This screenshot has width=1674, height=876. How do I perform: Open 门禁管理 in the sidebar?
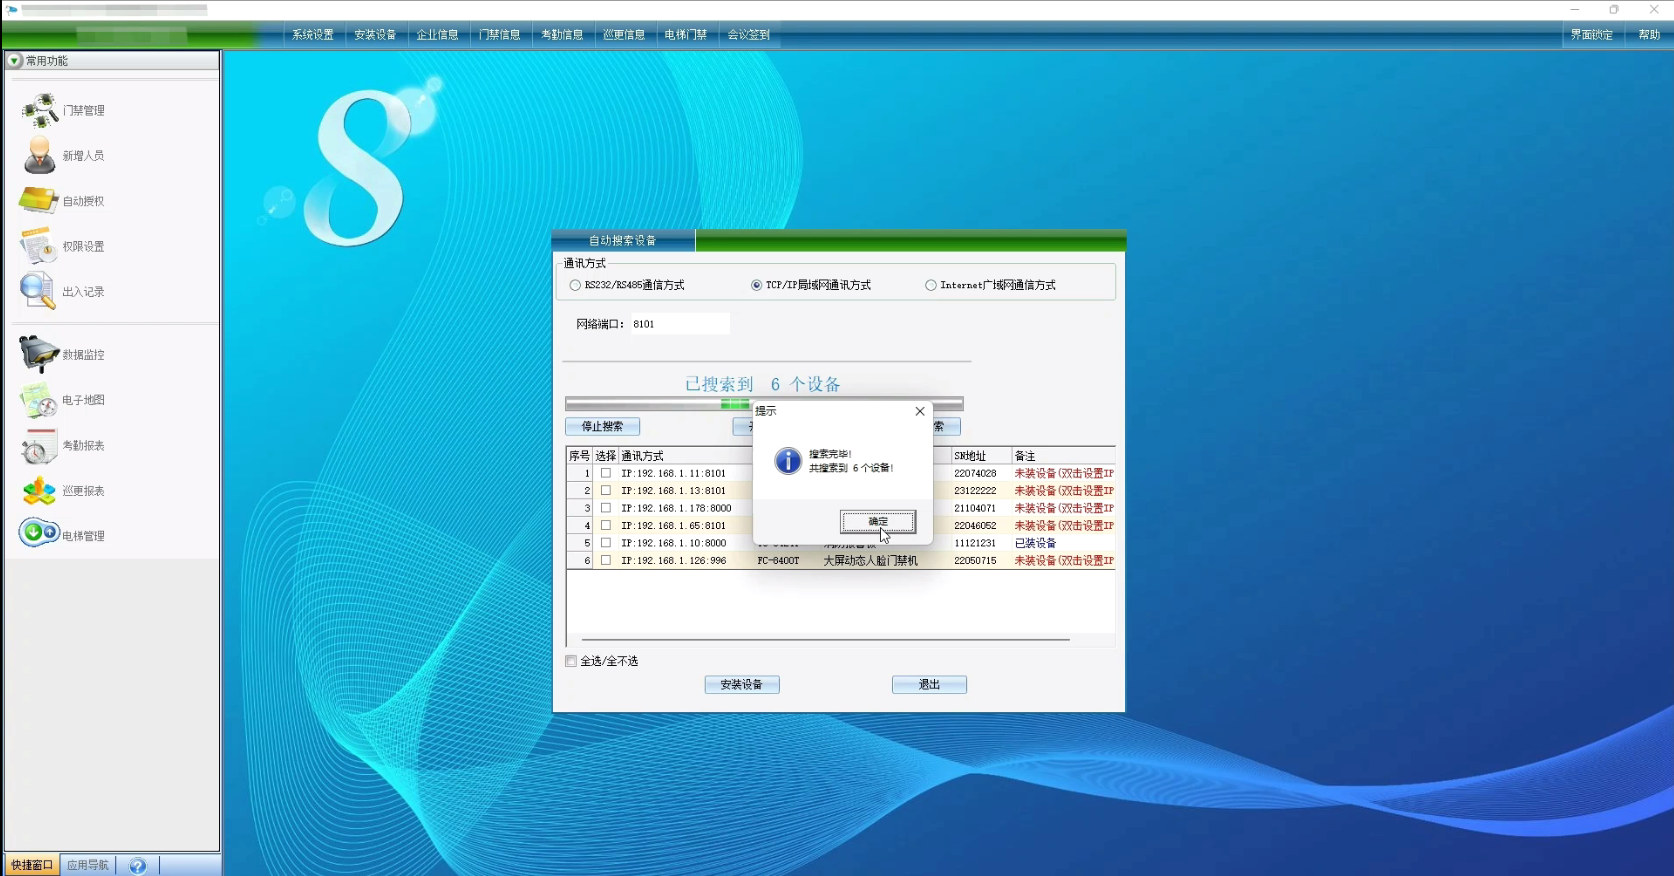40,110
